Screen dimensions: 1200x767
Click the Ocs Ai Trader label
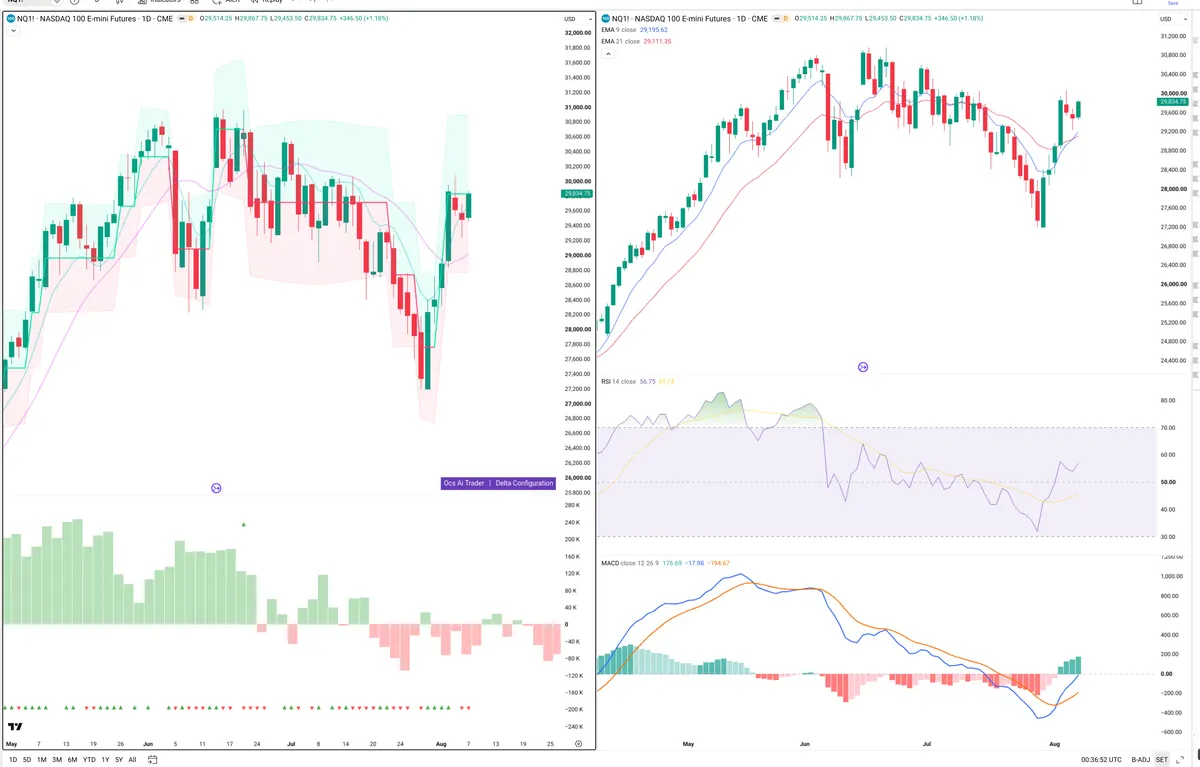tap(464, 483)
